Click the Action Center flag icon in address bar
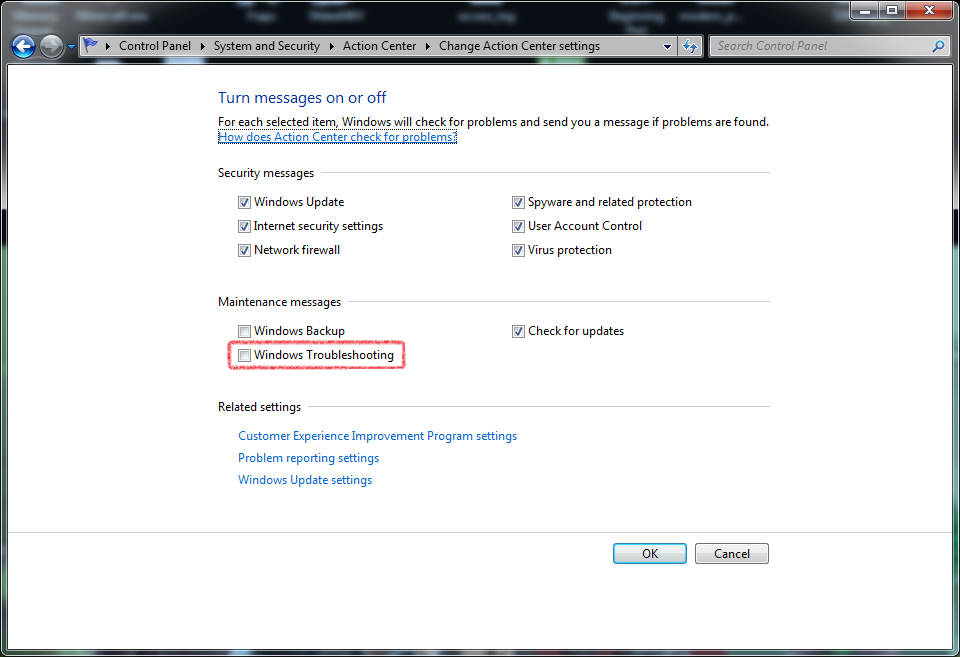The height and width of the screenshot is (657, 960). pos(91,45)
